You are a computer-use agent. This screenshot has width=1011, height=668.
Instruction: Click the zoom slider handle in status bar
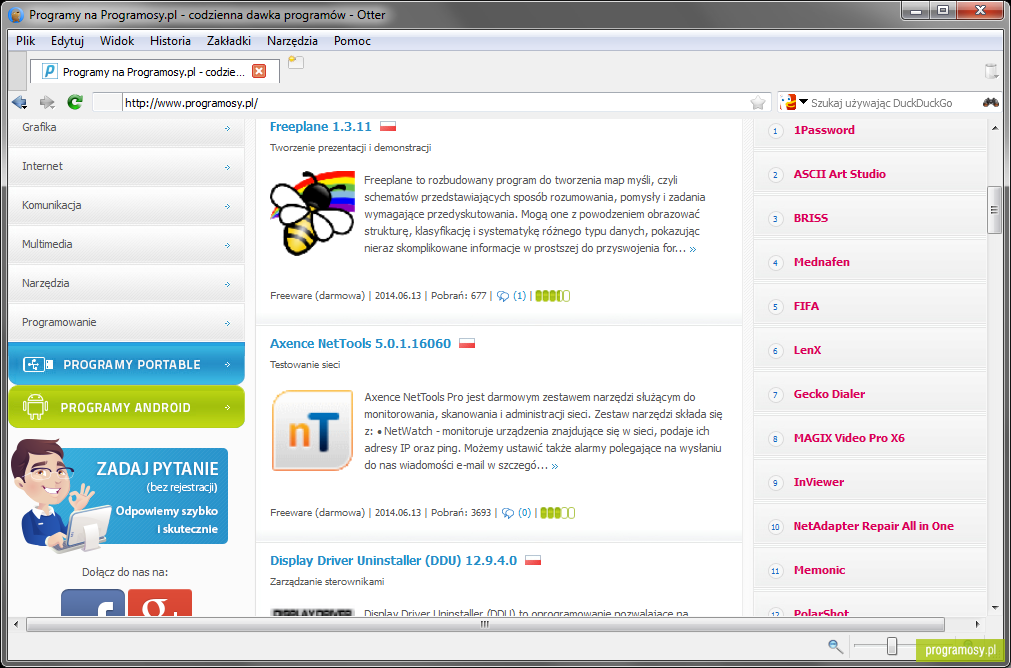coord(892,645)
